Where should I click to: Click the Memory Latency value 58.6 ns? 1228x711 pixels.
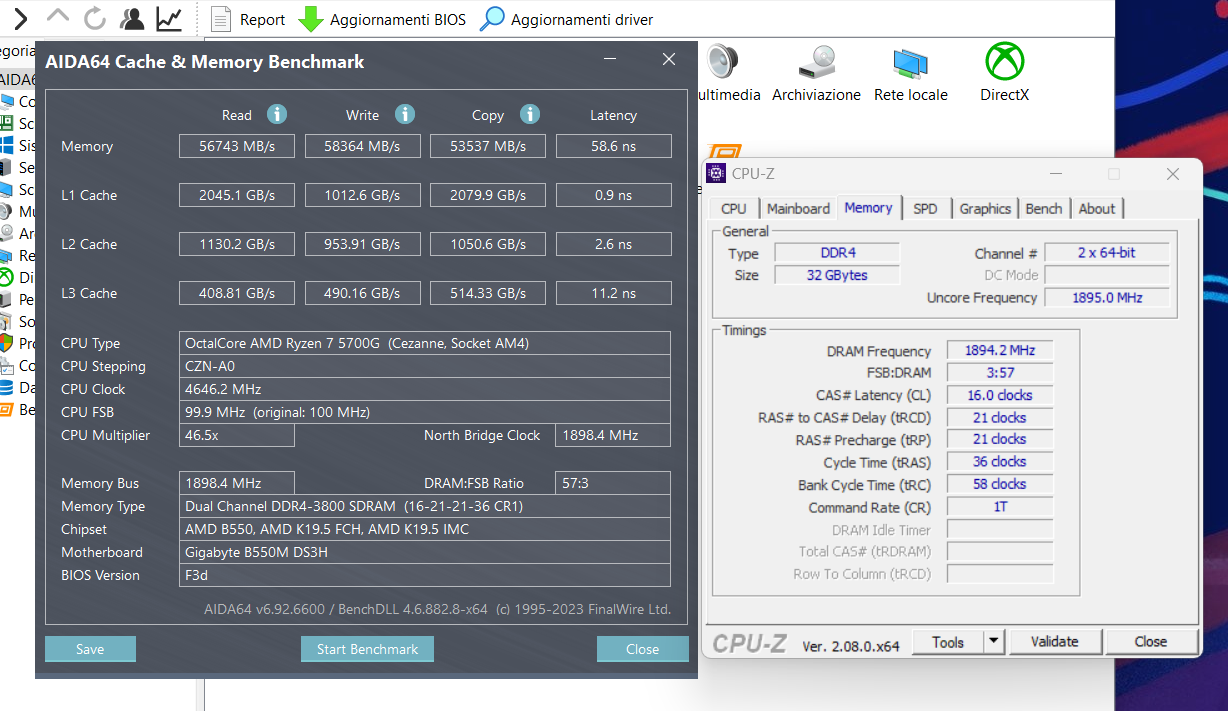(613, 146)
